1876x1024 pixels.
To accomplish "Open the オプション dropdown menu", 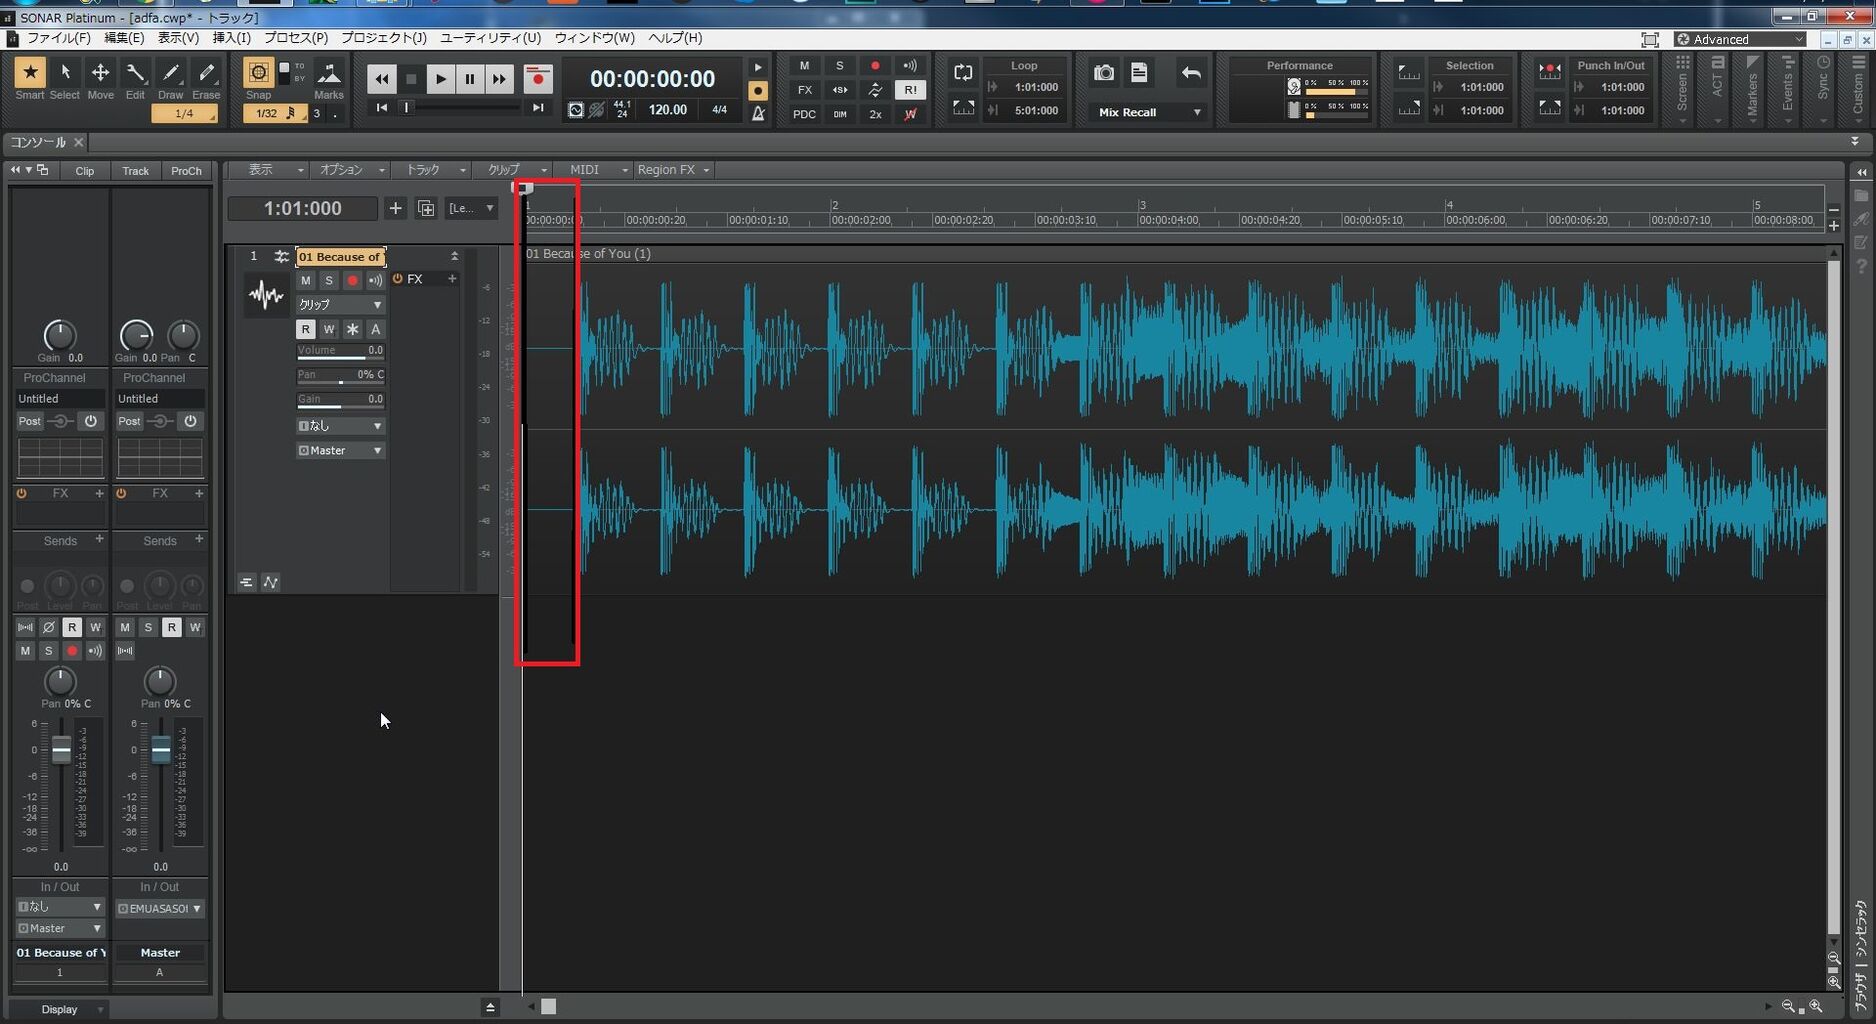I will 348,170.
